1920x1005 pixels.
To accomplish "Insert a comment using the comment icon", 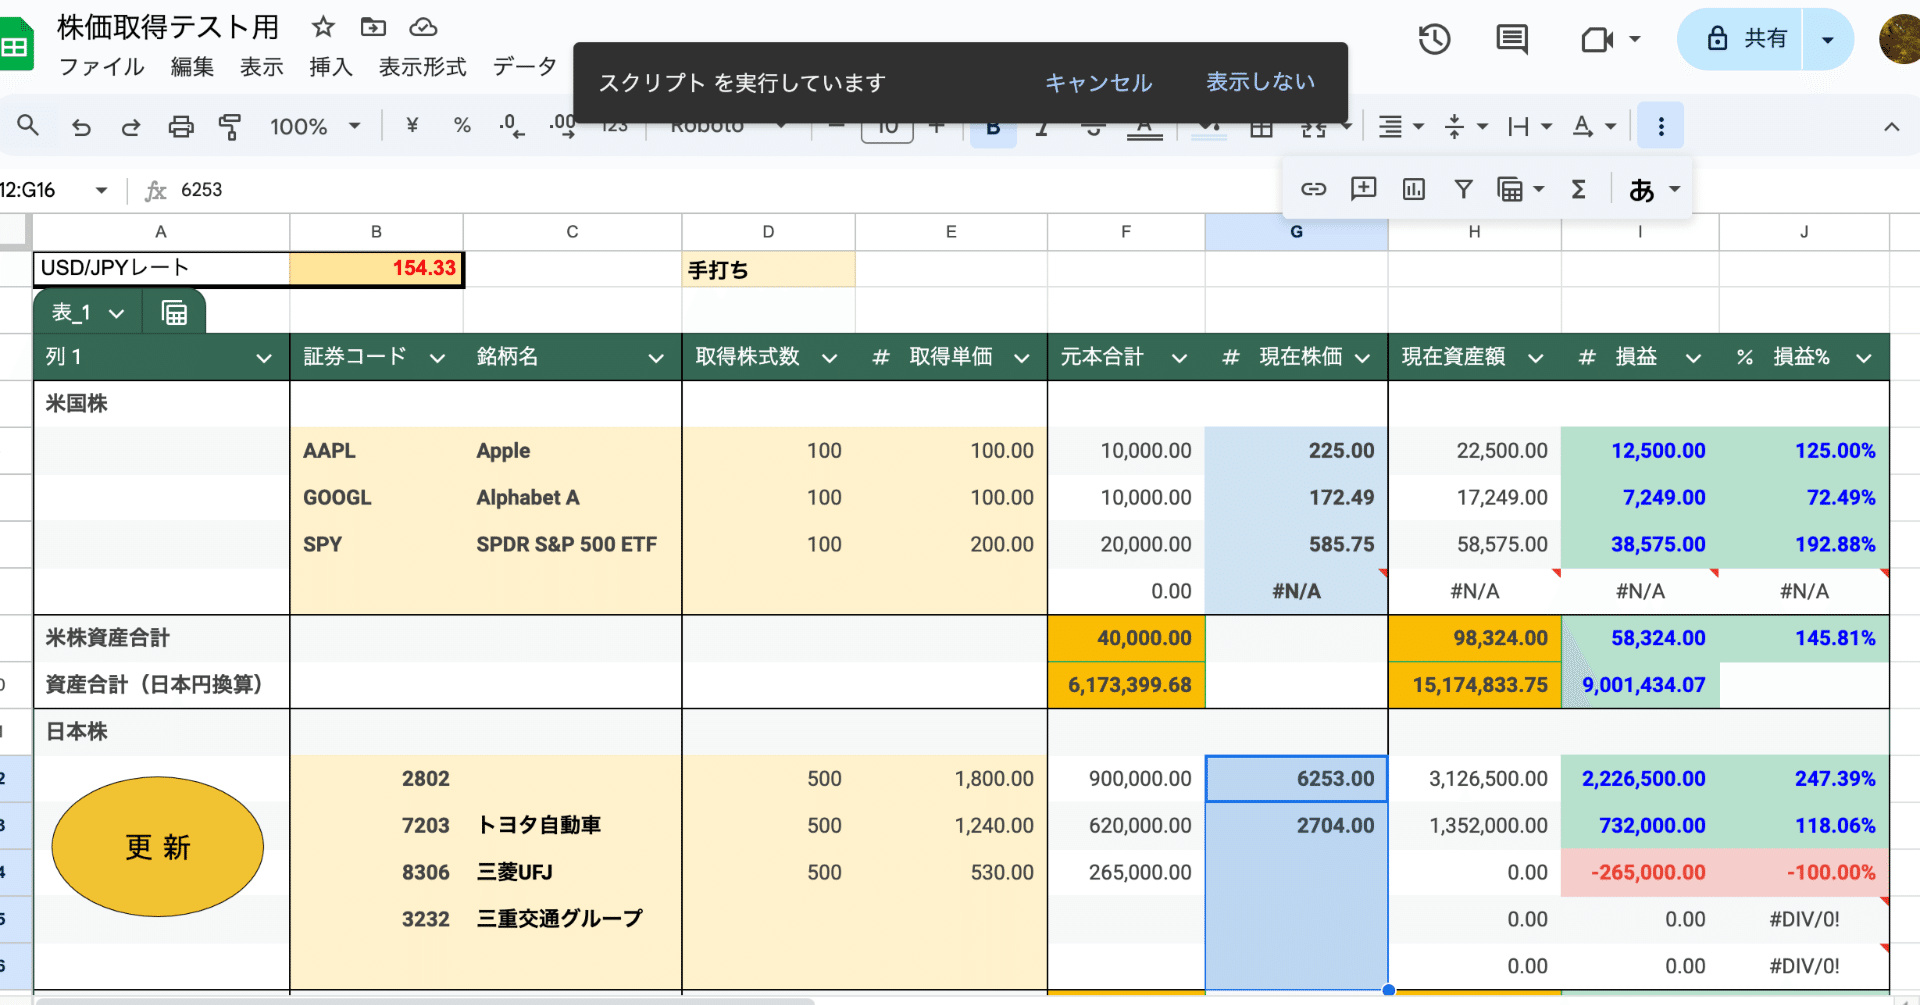I will click(x=1362, y=188).
